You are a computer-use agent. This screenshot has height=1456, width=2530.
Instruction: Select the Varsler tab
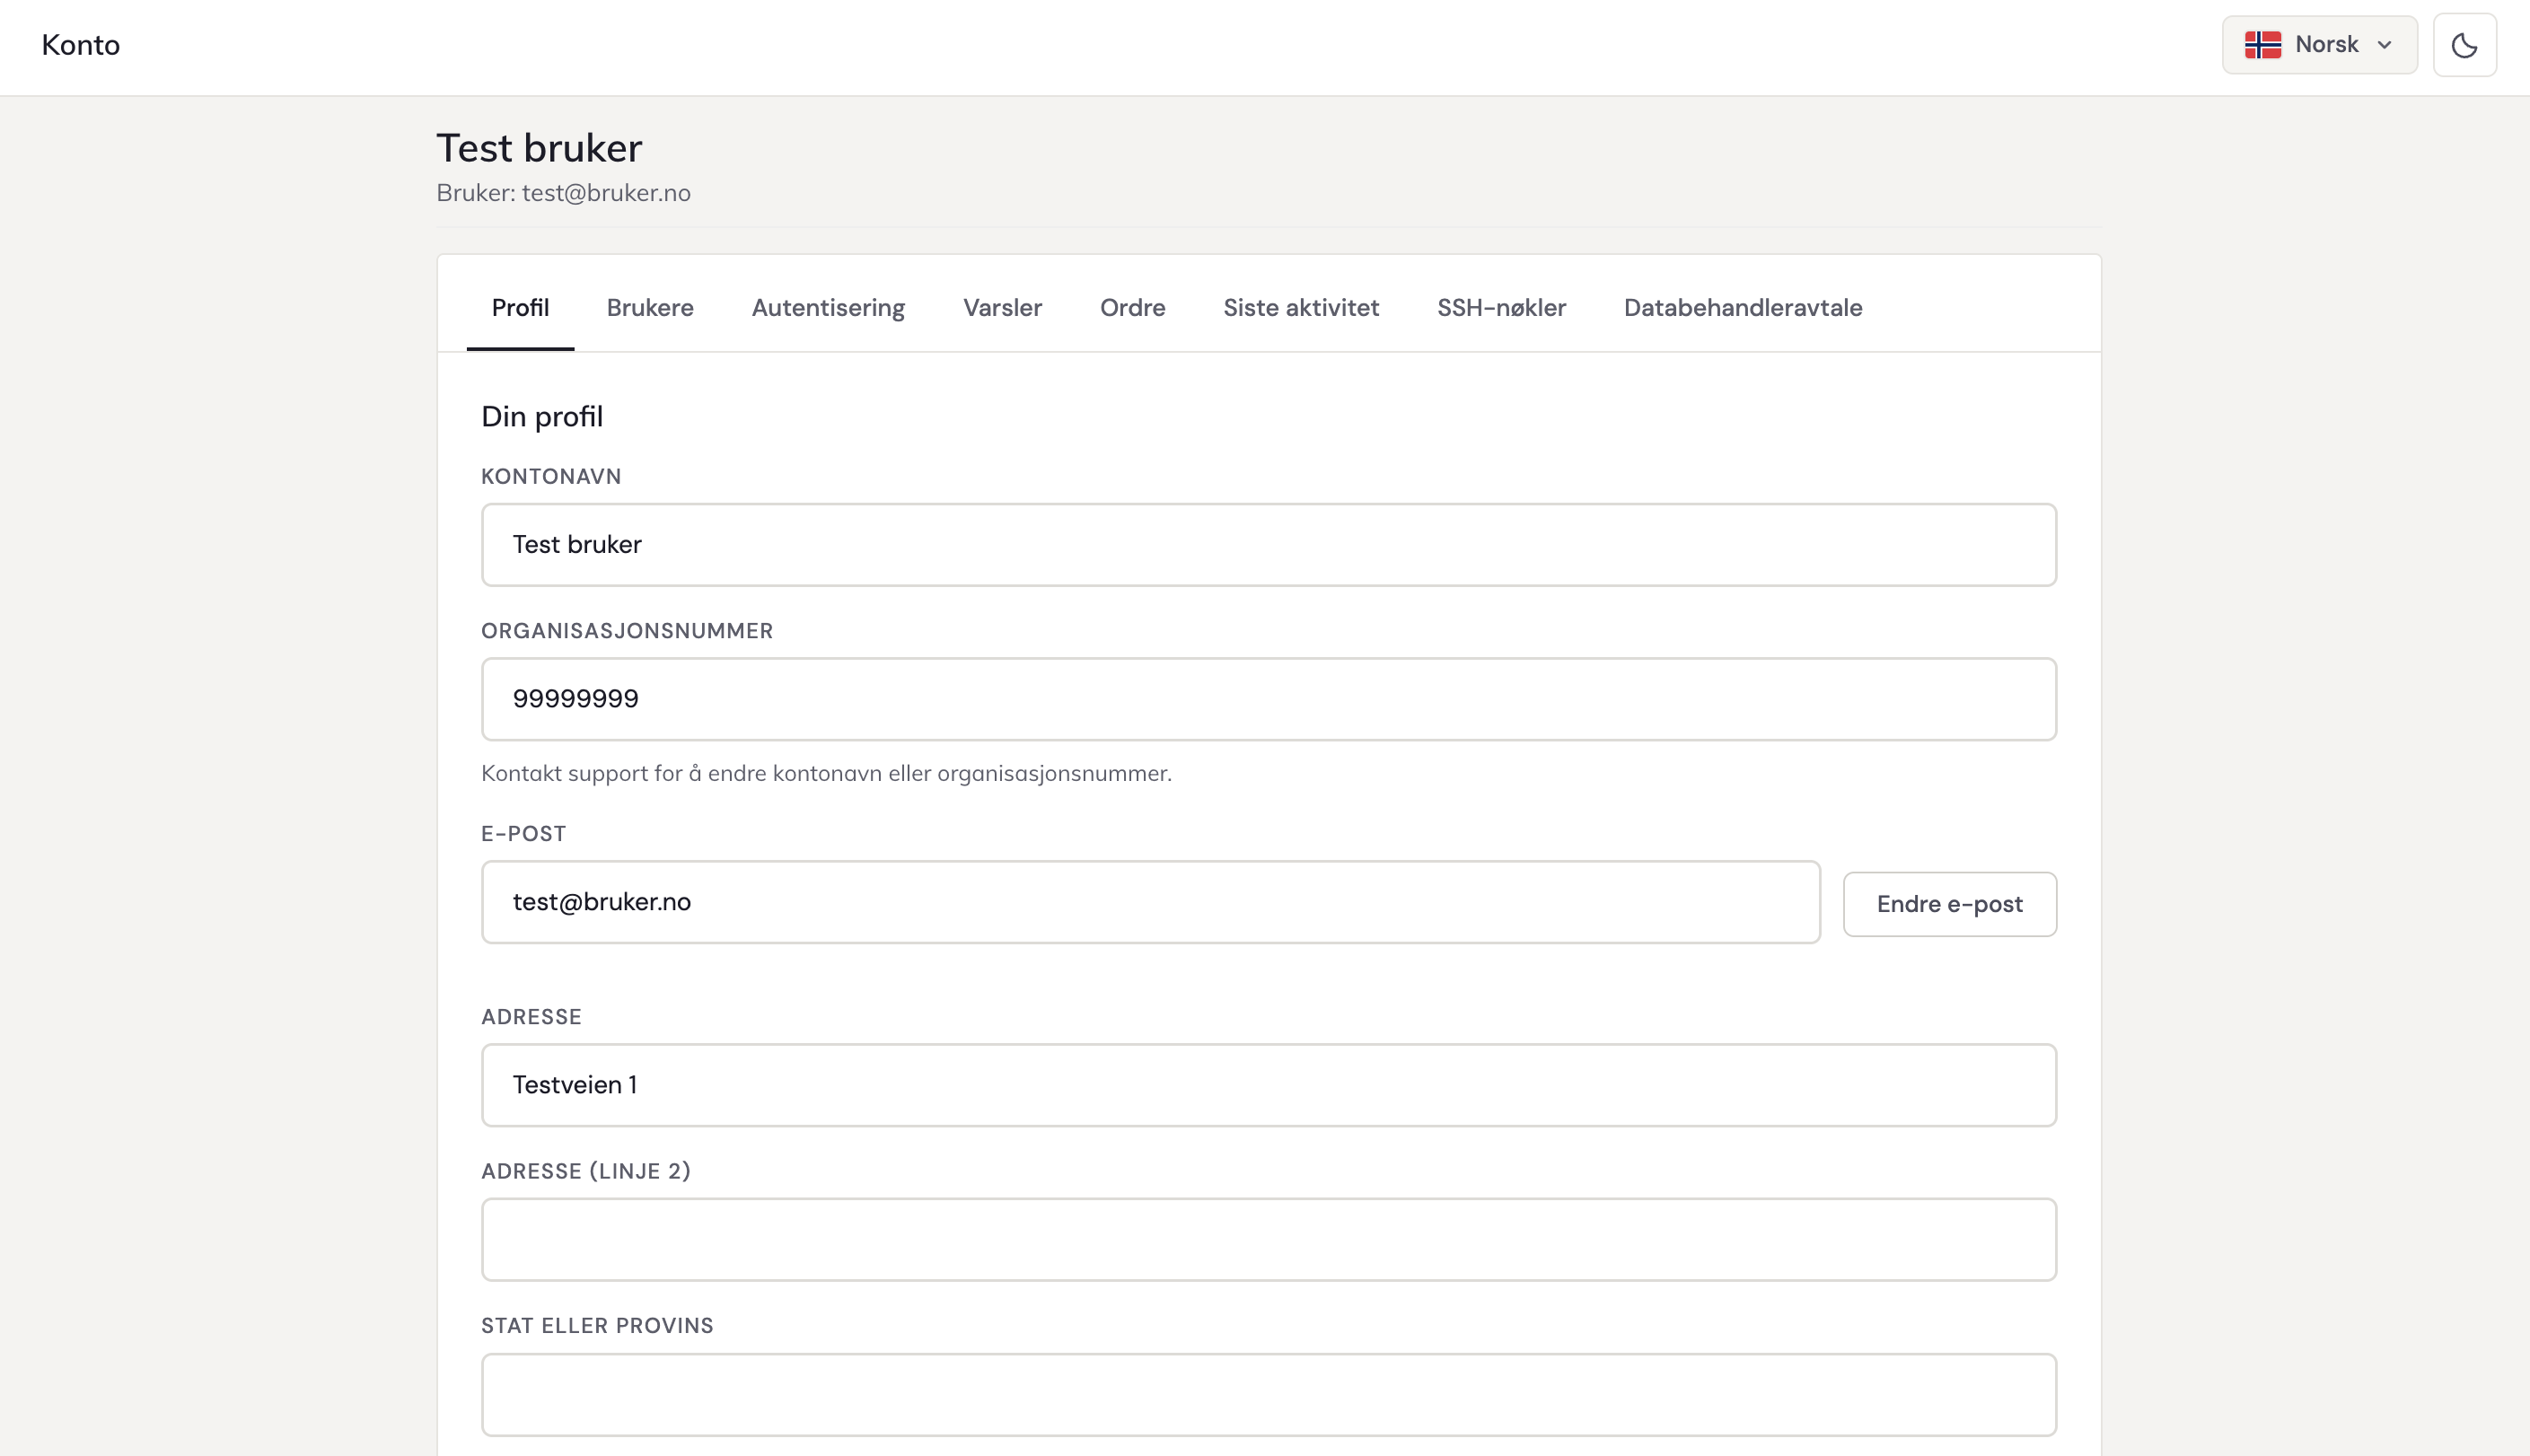pos(1001,307)
